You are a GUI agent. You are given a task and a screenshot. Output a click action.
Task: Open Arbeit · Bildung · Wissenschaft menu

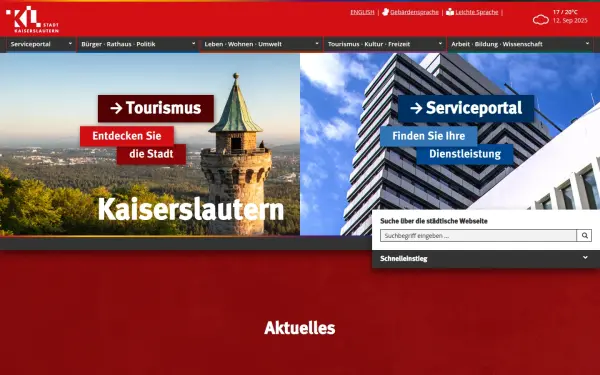(x=497, y=44)
